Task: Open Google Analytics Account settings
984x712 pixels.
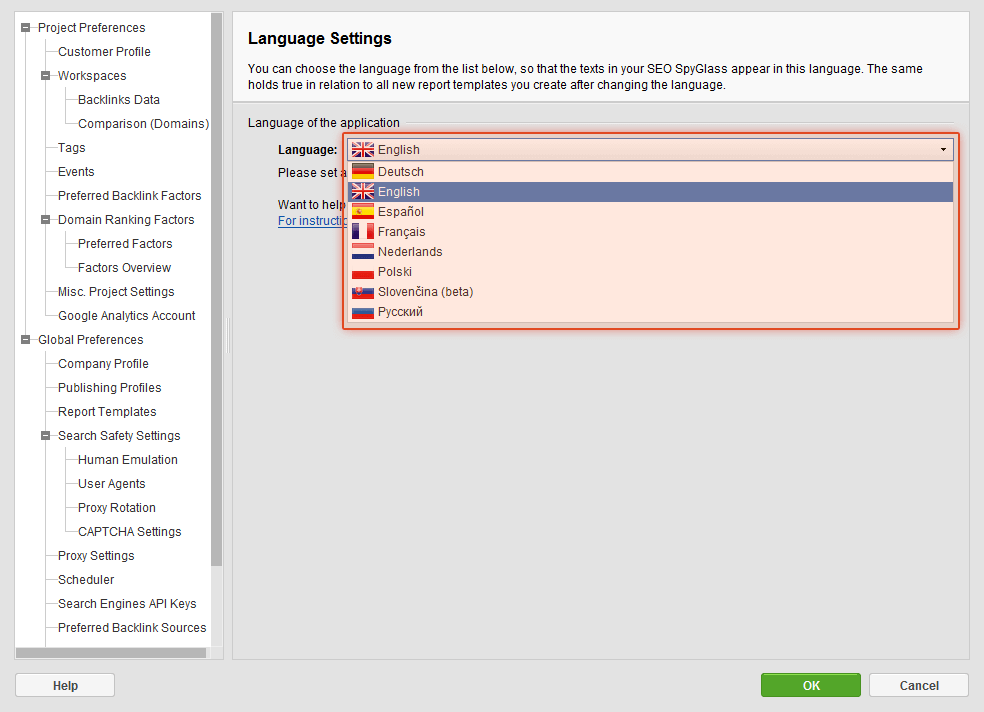Action: (126, 316)
